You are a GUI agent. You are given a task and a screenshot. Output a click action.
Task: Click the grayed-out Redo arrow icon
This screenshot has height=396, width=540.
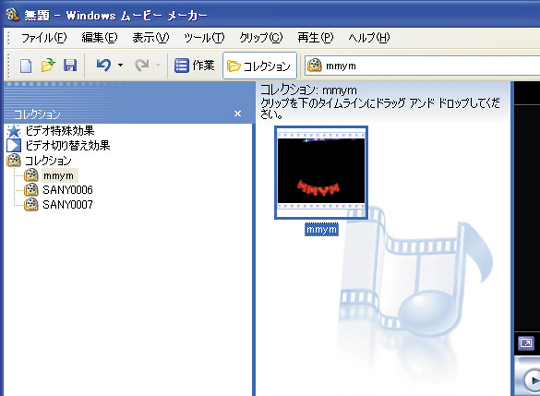pos(142,65)
